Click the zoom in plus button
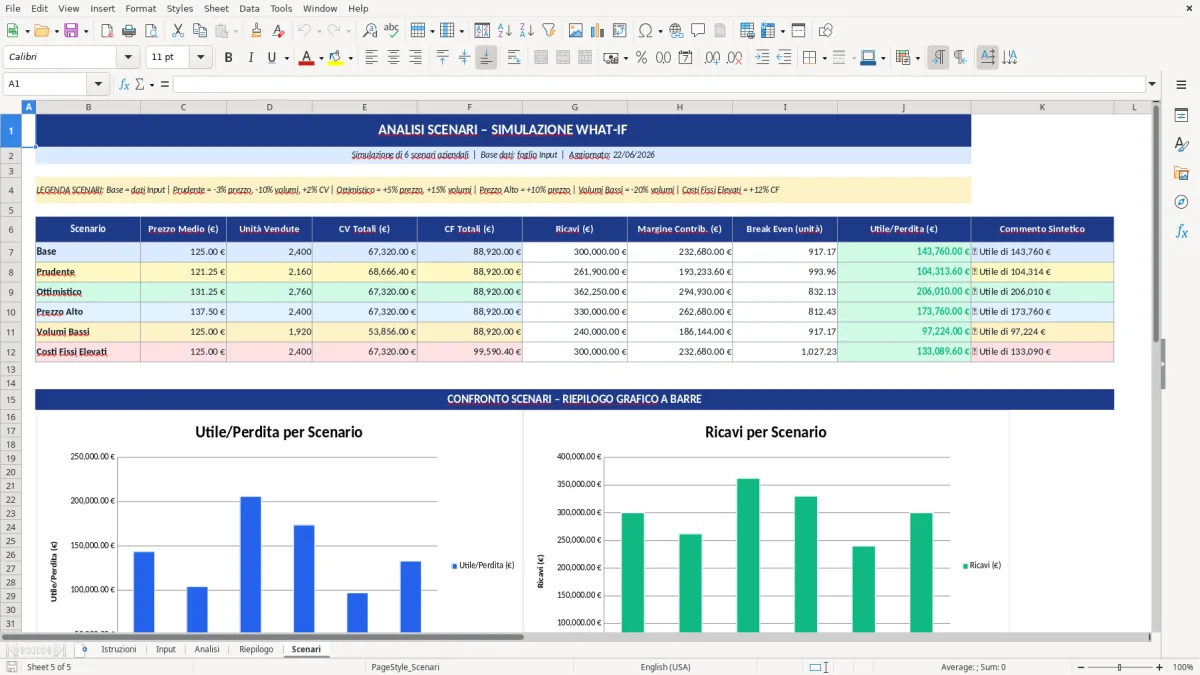Viewport: 1200px width, 675px height. tap(1159, 667)
